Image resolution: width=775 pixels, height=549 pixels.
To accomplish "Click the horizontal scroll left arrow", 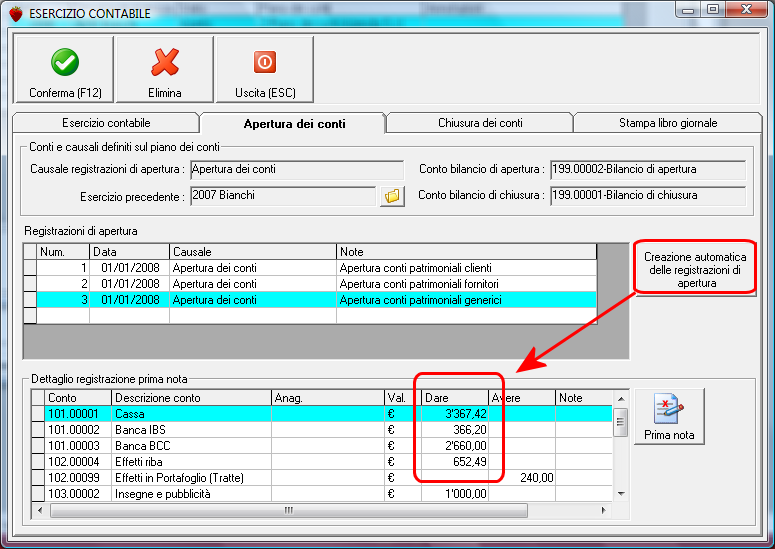I will [x=40, y=510].
